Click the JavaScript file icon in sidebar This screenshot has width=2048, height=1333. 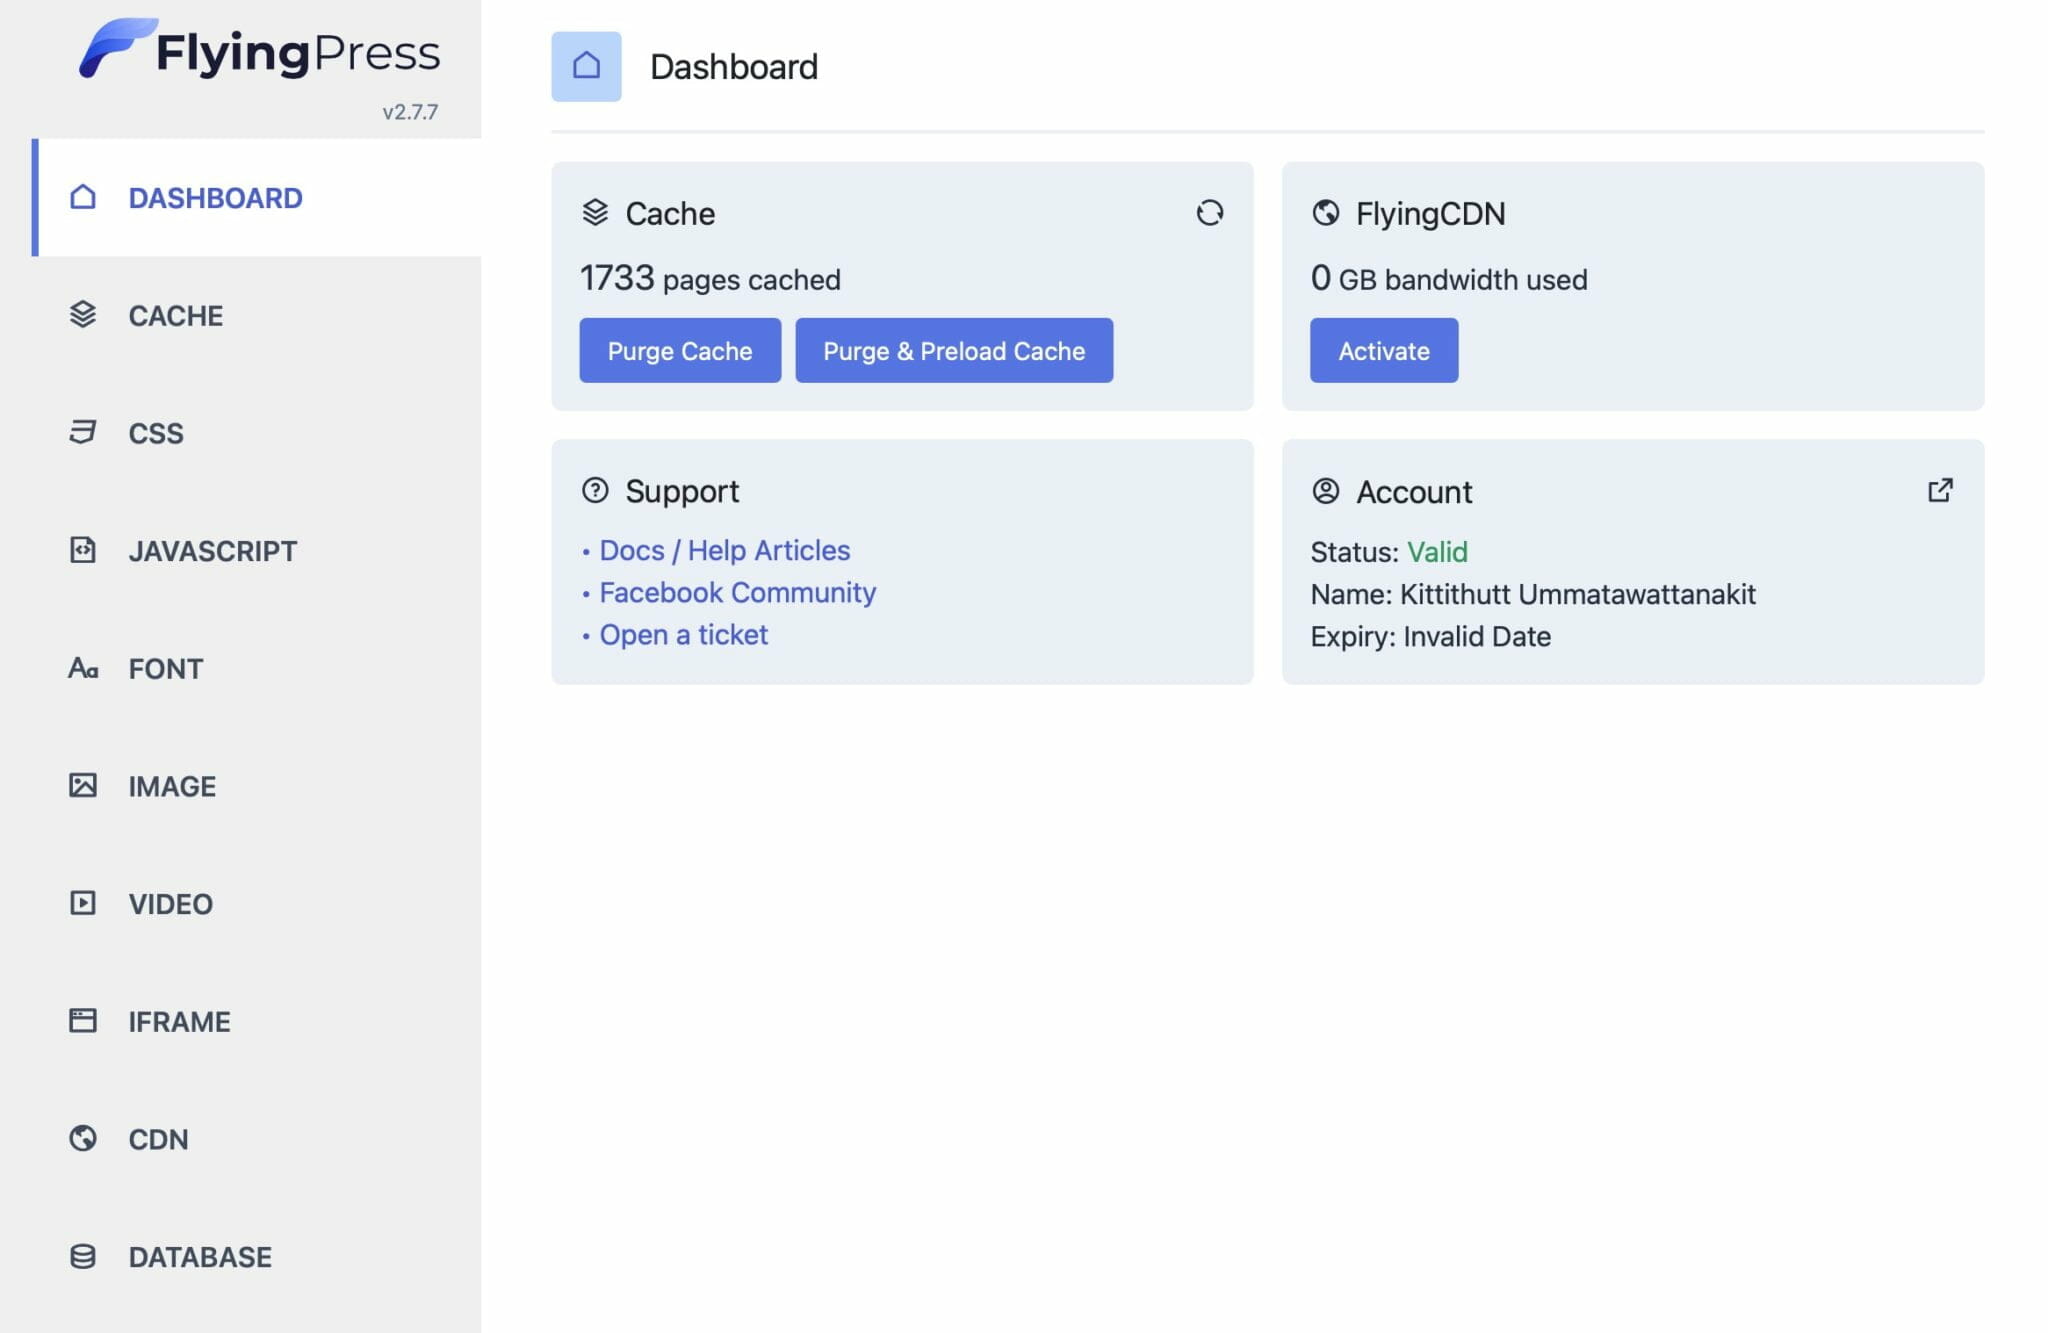coord(83,550)
